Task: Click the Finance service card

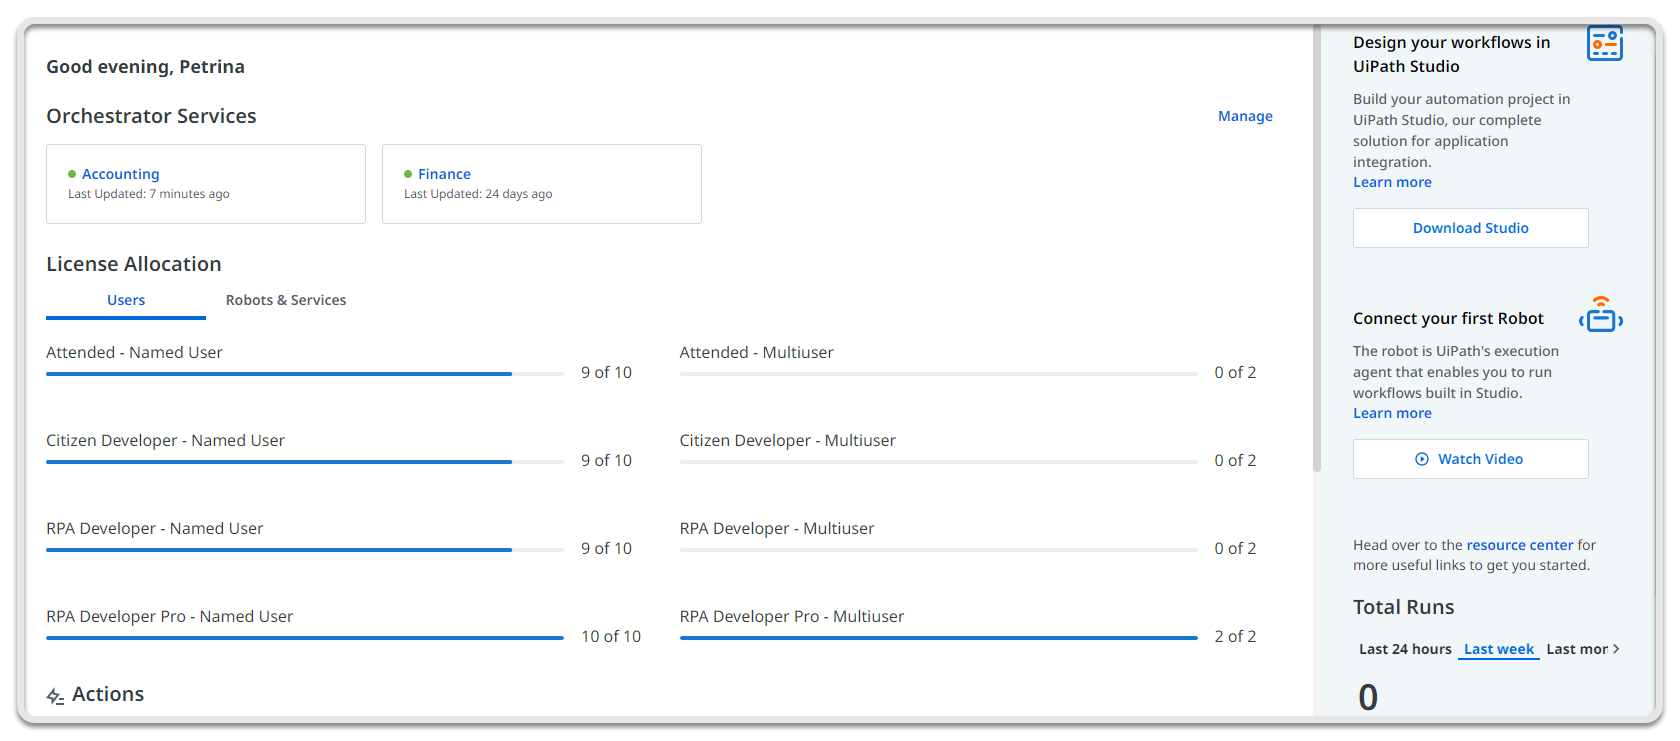Action: (542, 184)
